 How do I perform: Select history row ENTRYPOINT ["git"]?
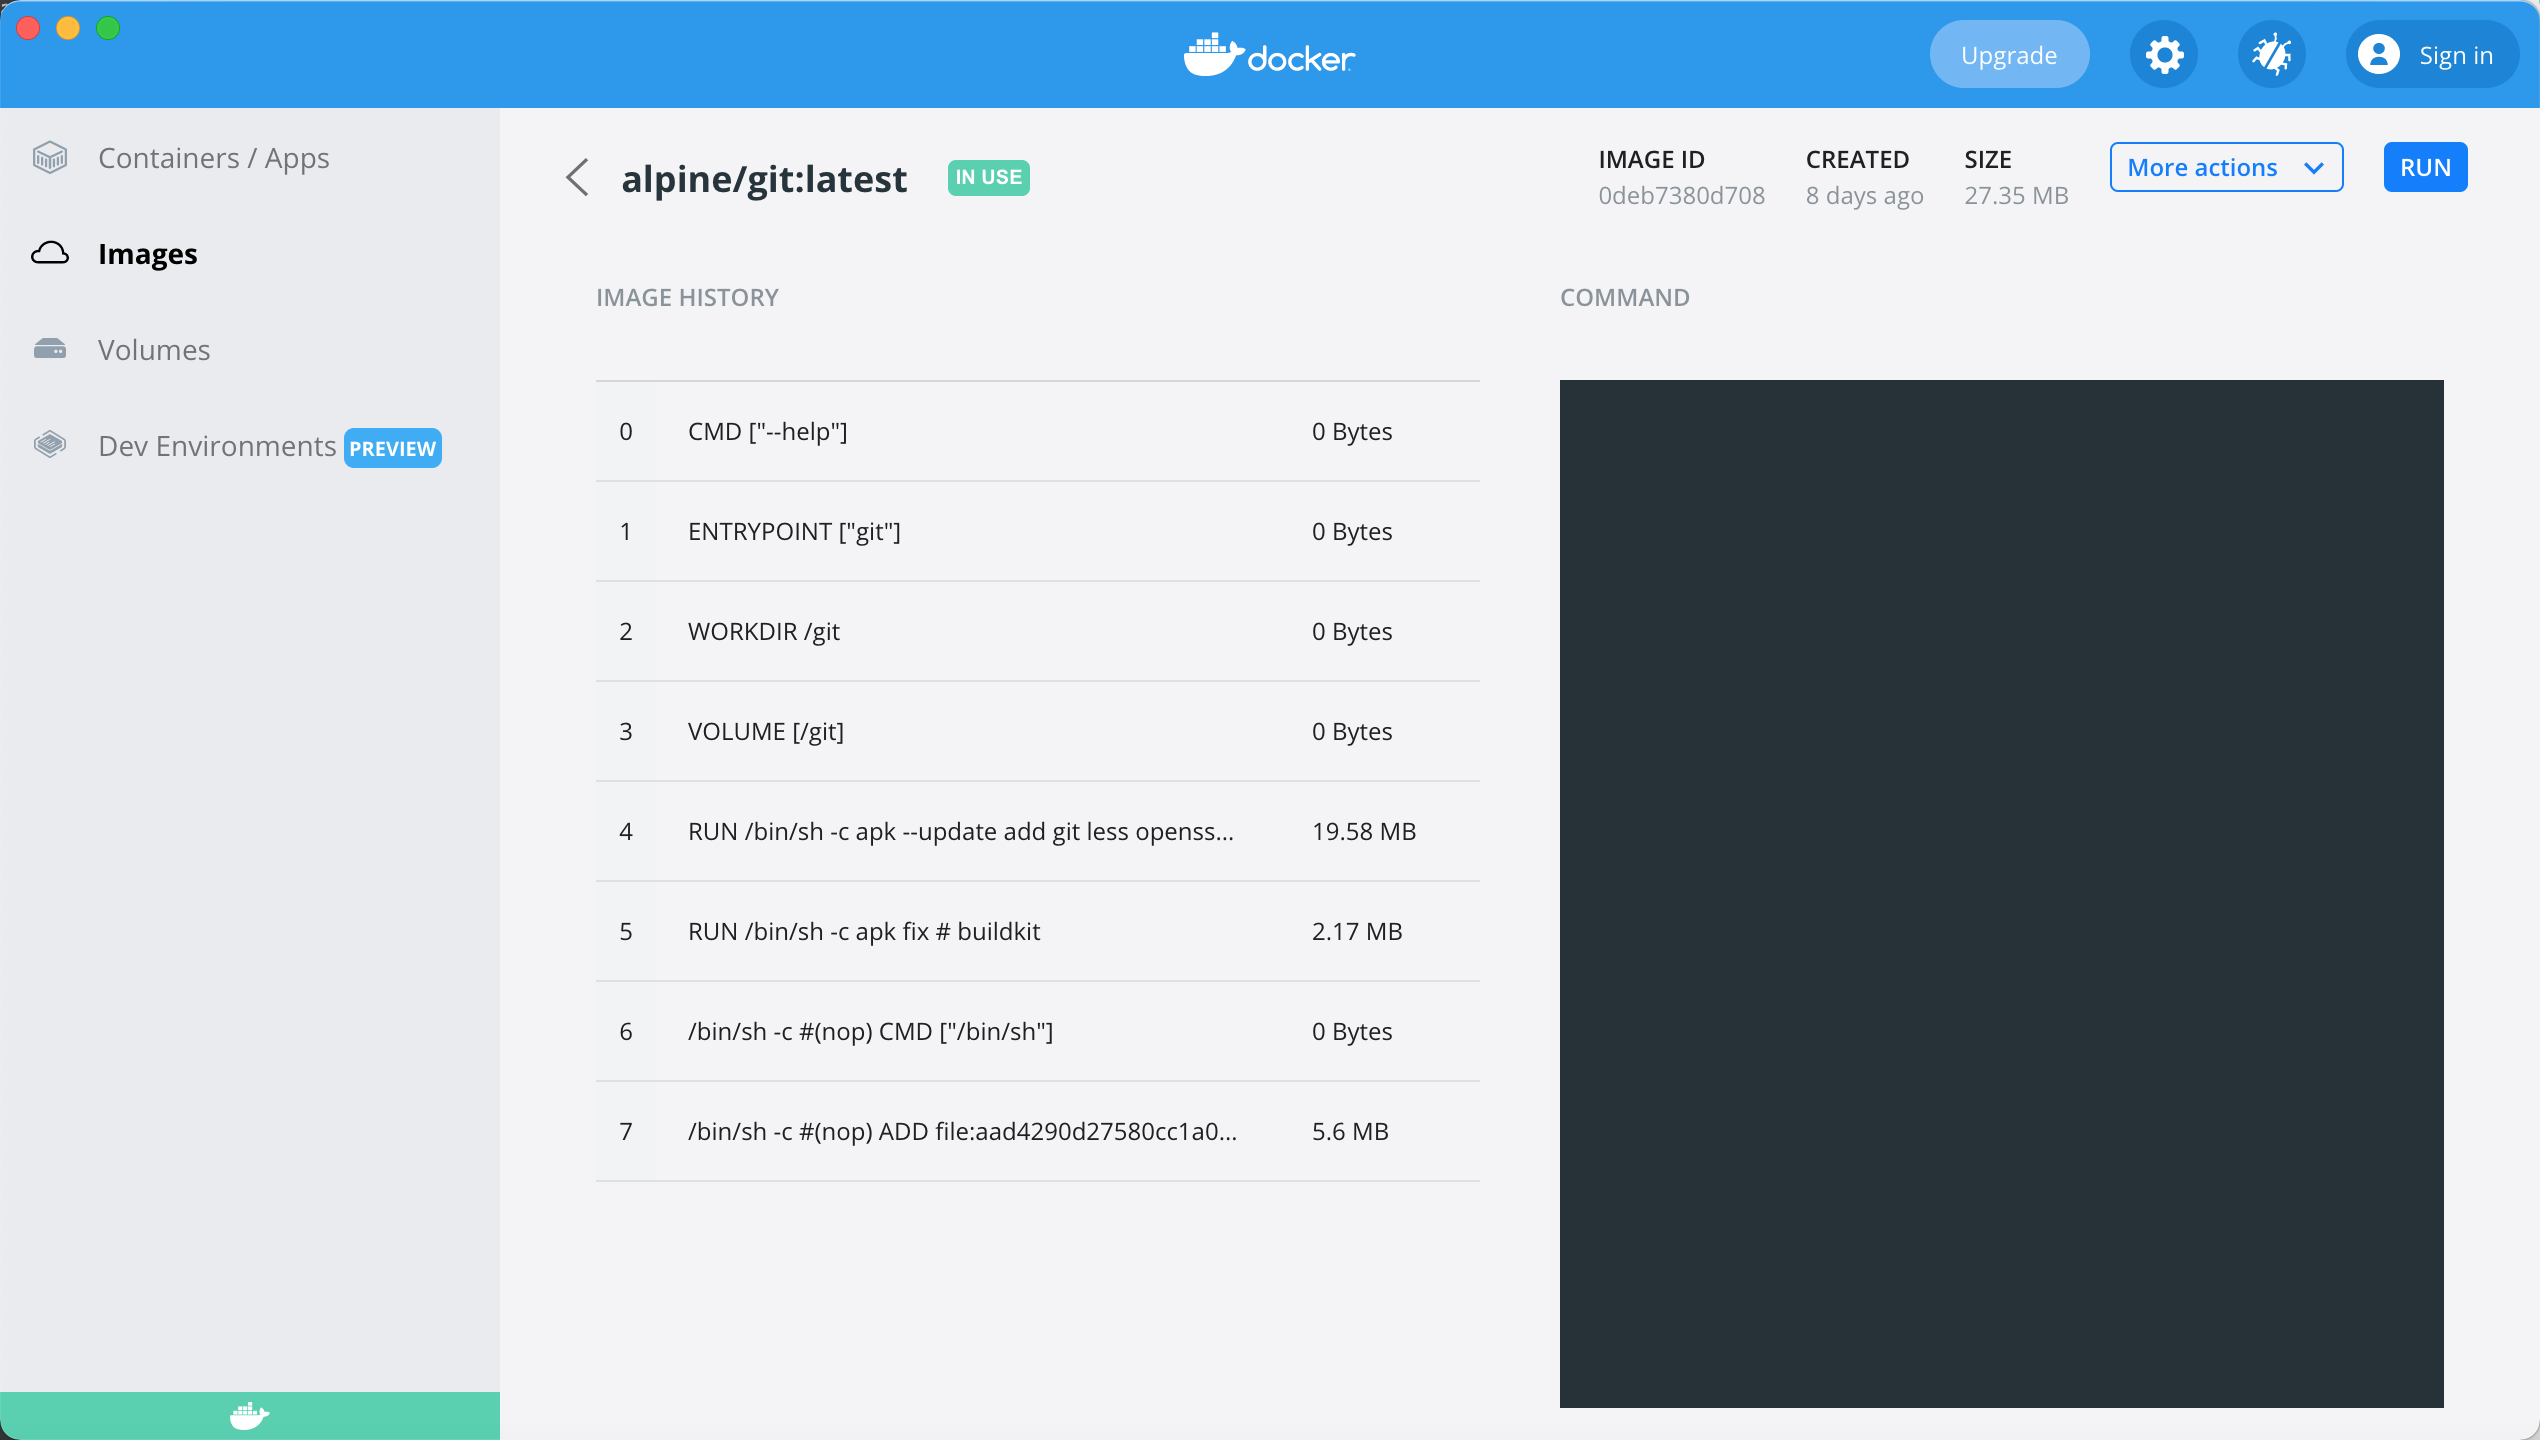click(1038, 531)
